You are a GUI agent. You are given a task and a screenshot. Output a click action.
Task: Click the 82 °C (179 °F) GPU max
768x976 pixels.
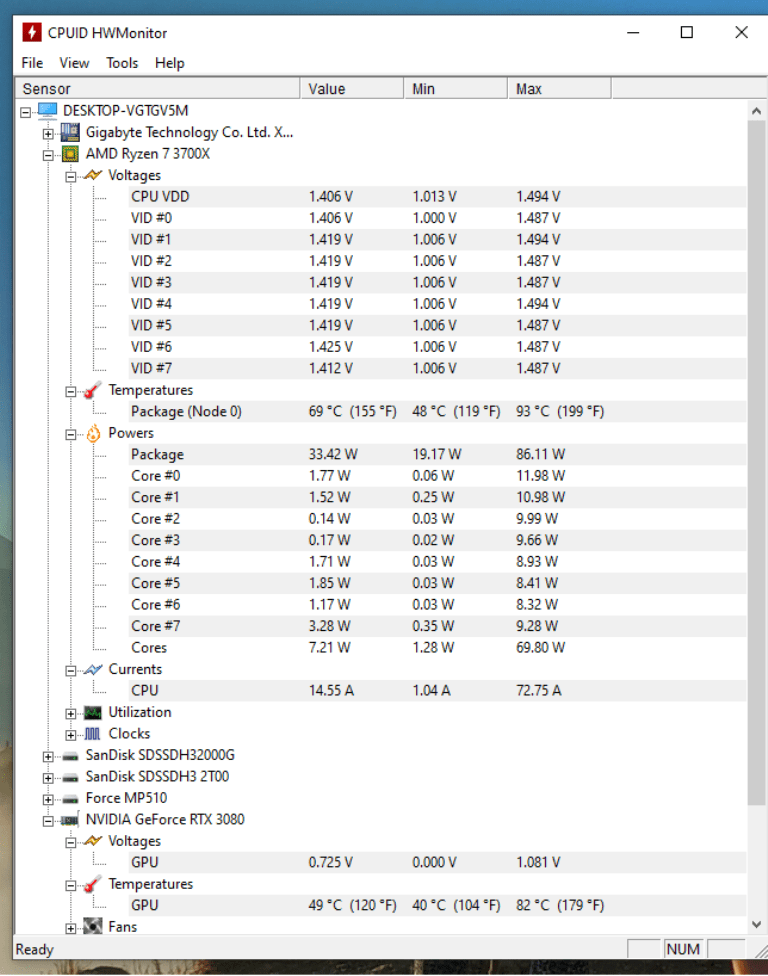(x=560, y=905)
